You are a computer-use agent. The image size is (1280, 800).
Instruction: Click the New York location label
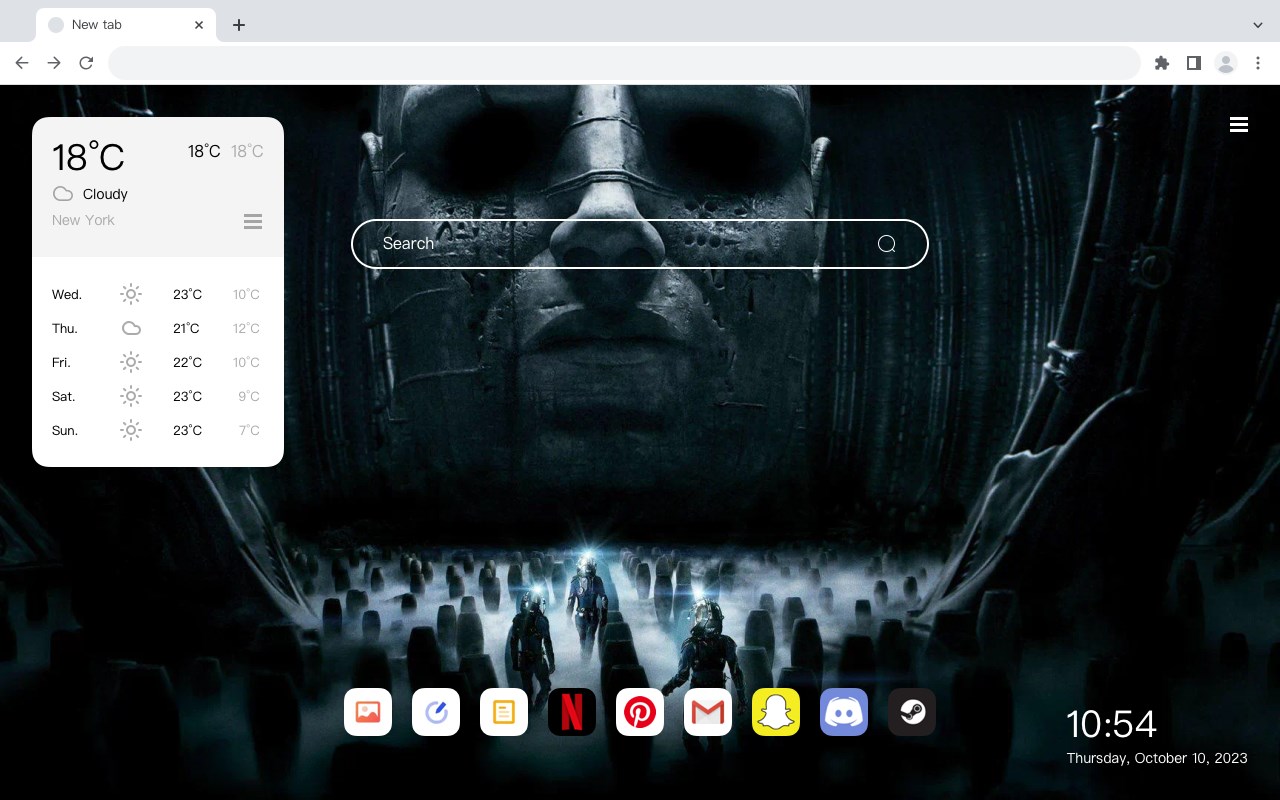[83, 220]
